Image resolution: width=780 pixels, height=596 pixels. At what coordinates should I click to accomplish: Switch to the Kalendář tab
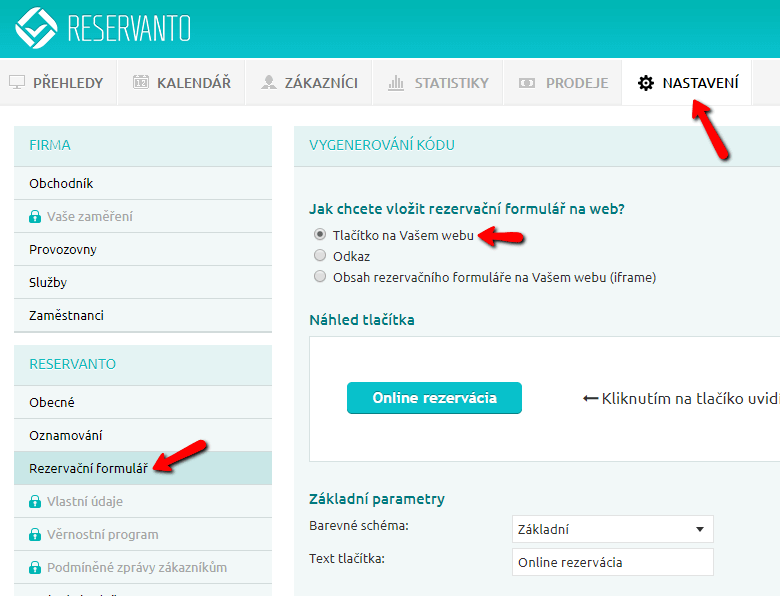(x=182, y=83)
